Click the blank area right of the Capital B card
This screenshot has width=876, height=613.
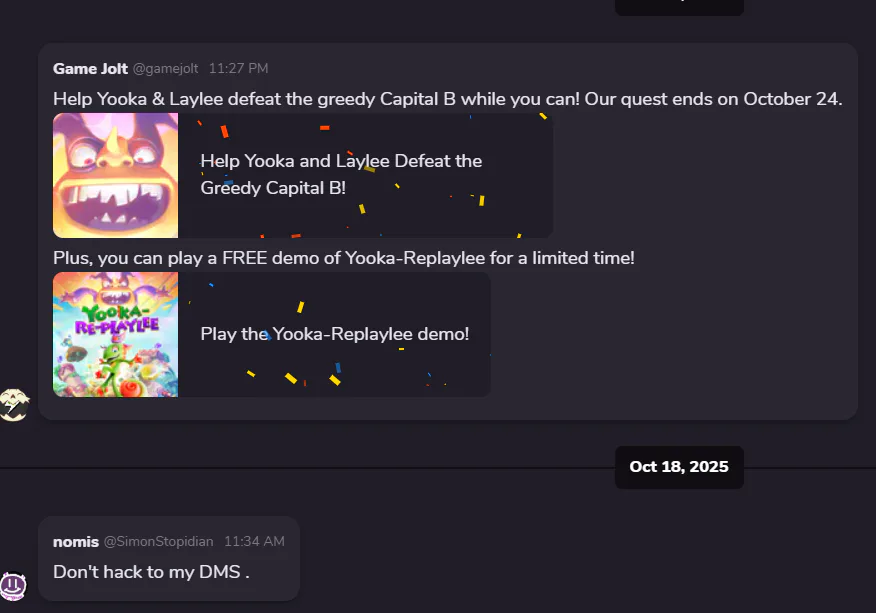pyautogui.click(x=700, y=175)
